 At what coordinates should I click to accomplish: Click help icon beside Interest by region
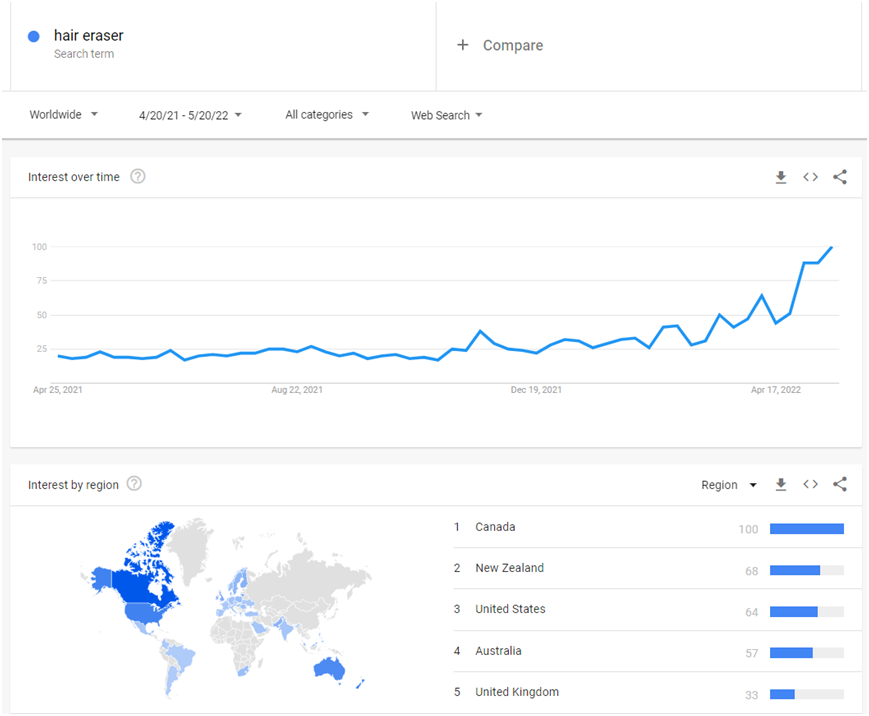coord(134,483)
